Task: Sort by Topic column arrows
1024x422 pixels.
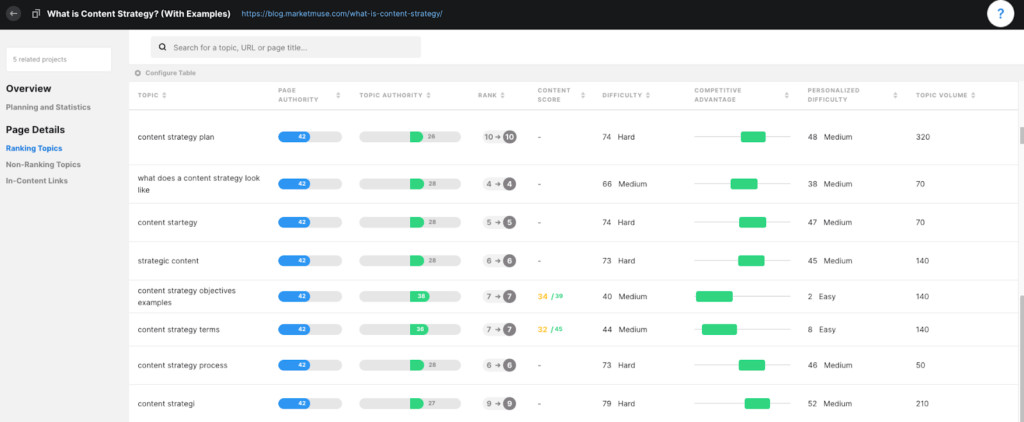Action: pyautogui.click(x=164, y=95)
